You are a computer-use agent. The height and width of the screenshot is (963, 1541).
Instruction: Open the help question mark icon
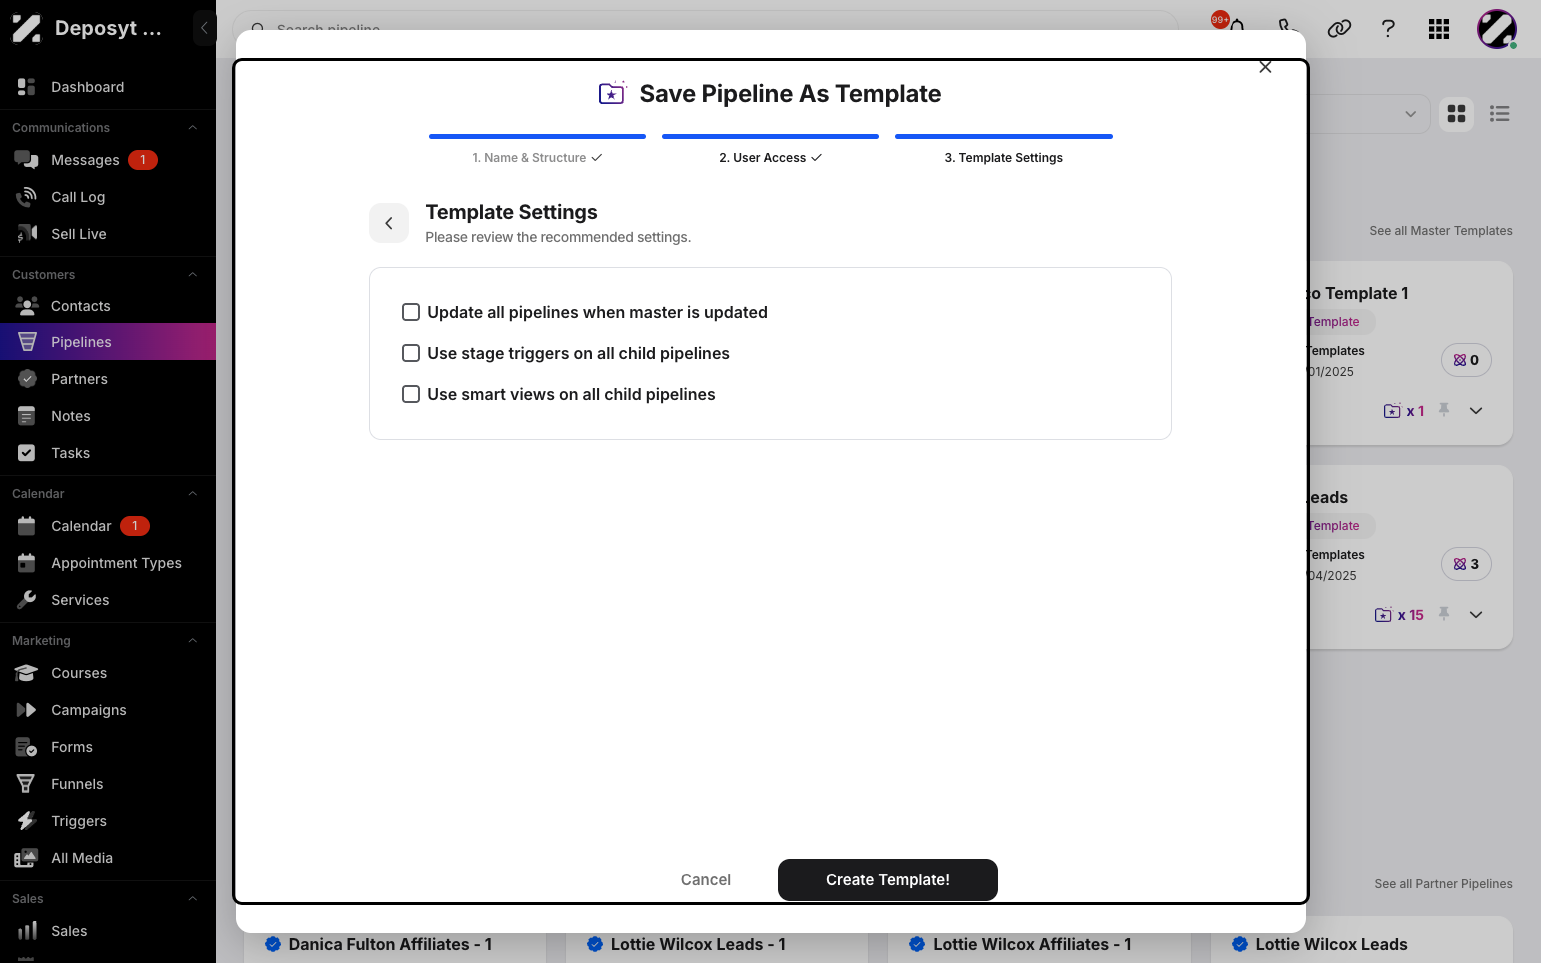coord(1388,29)
